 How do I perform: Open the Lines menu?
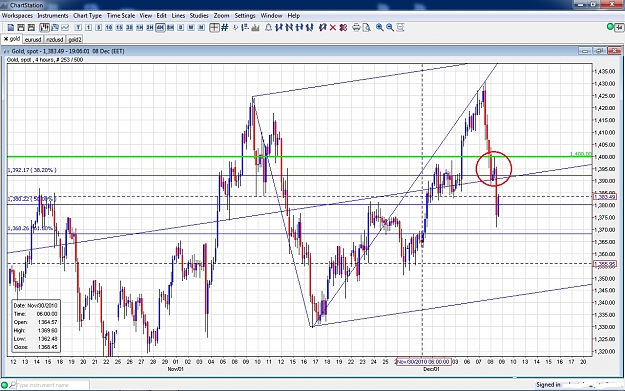click(178, 16)
